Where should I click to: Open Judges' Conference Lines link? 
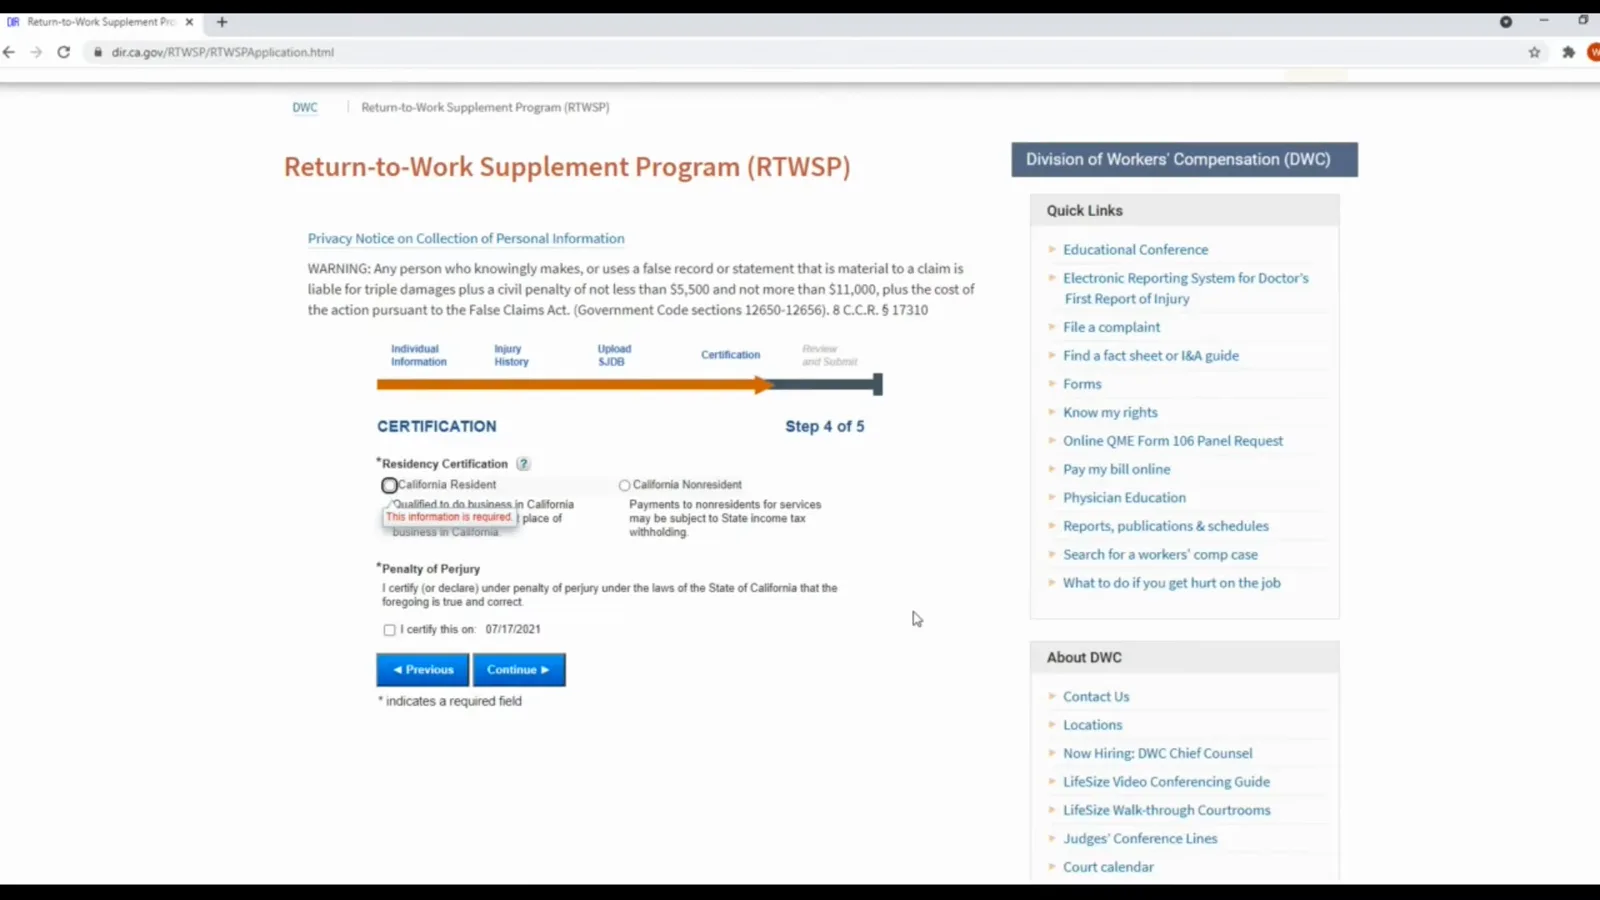[1140, 839]
